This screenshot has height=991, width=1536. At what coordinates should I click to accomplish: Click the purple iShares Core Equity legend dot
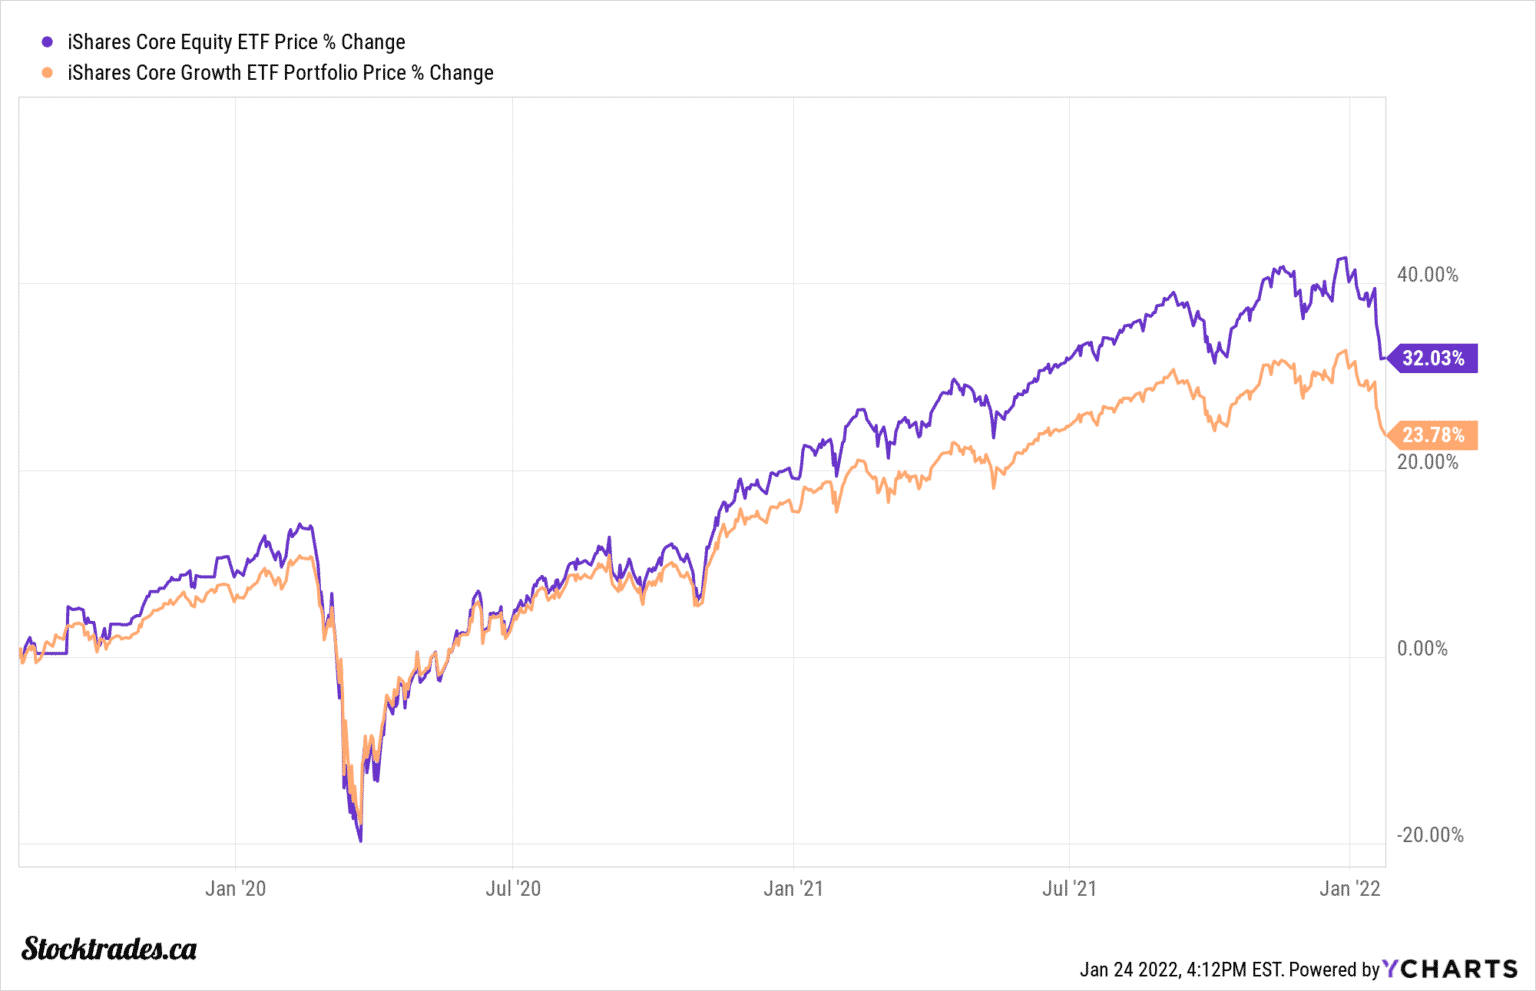pos(47,42)
